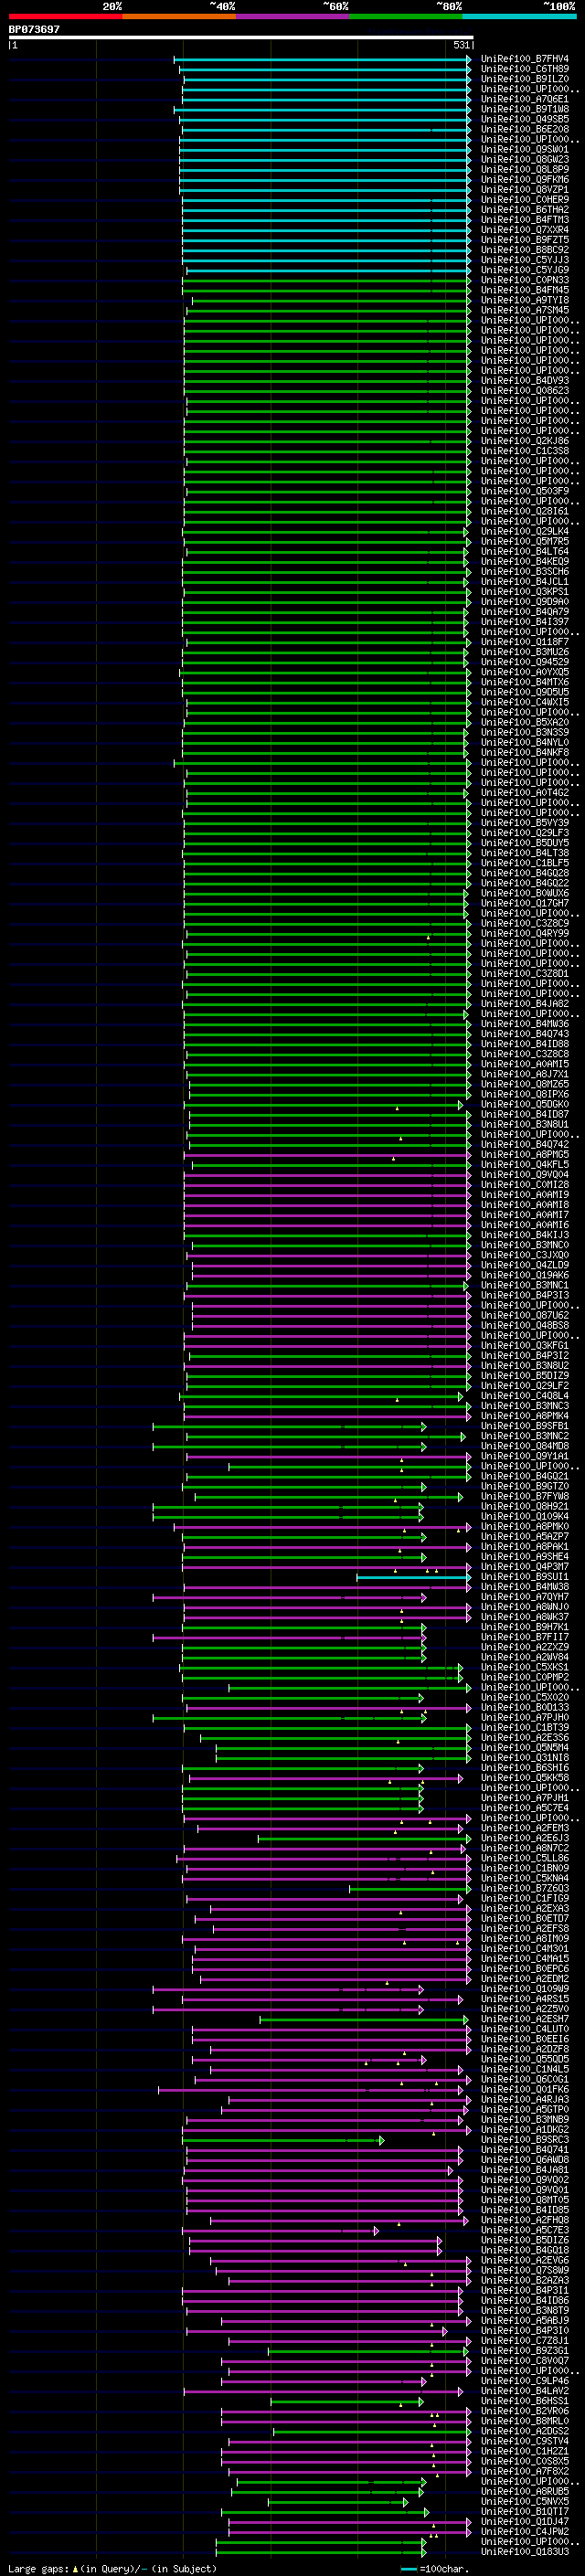Select label UniRef100_Q4ZLD9
This screenshot has height=2576, width=585.
524,1266
